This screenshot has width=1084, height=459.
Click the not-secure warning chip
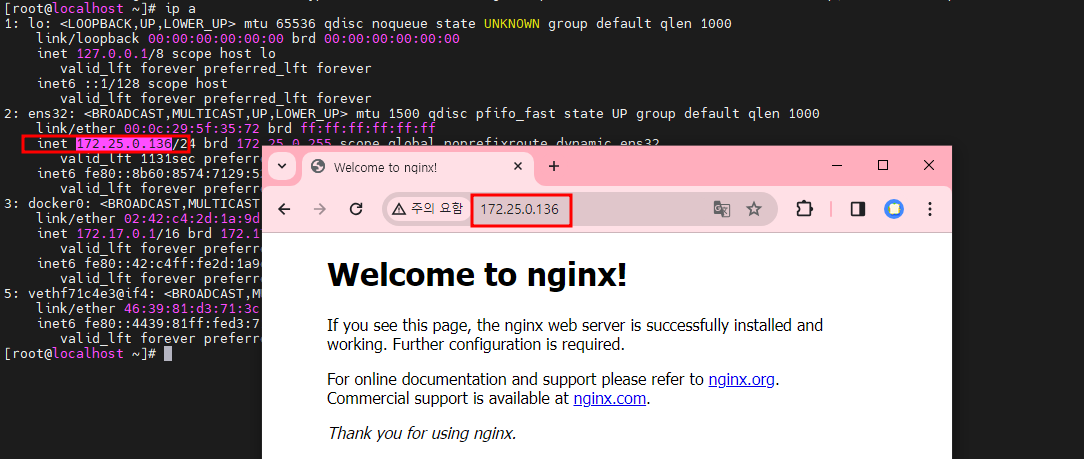tap(427, 209)
